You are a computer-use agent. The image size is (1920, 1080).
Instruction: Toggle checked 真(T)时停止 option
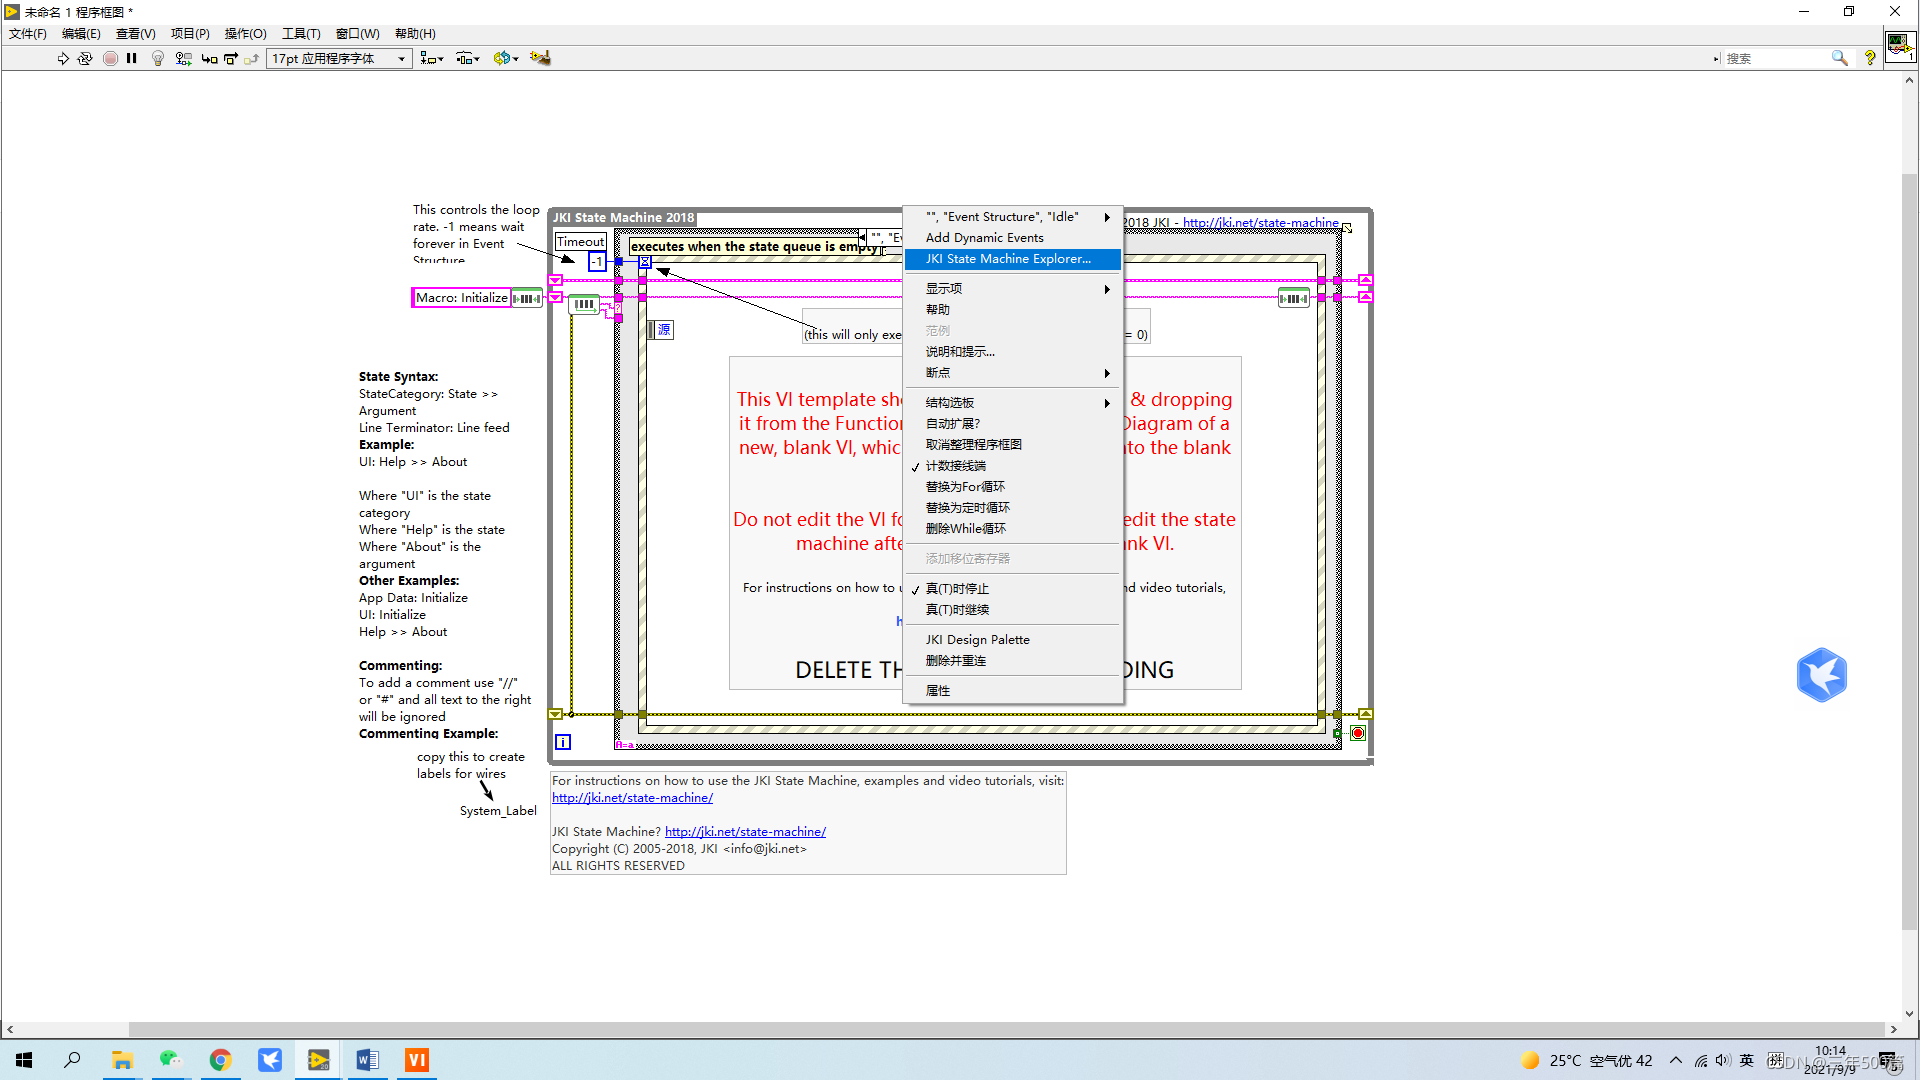(1012, 588)
